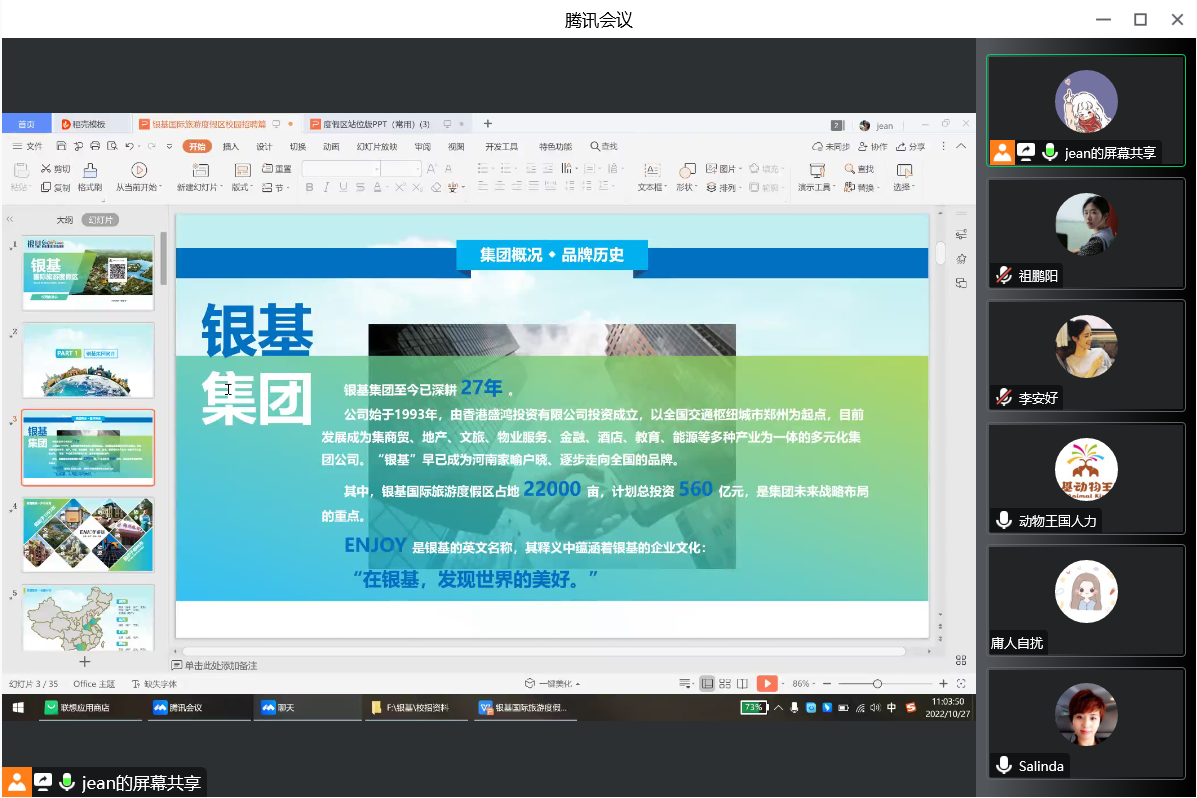
Task: Click the 新建幻灯片 new slide icon
Action: (x=200, y=171)
